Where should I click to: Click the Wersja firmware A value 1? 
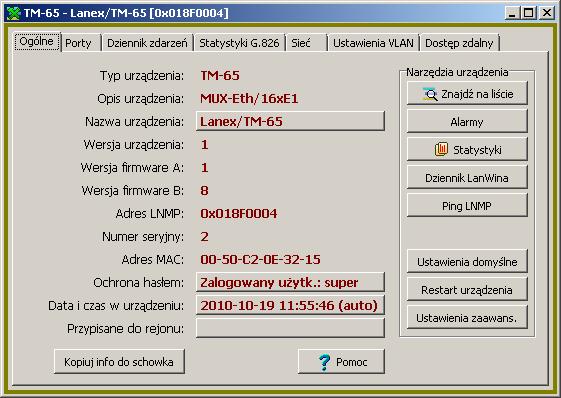[204, 168]
